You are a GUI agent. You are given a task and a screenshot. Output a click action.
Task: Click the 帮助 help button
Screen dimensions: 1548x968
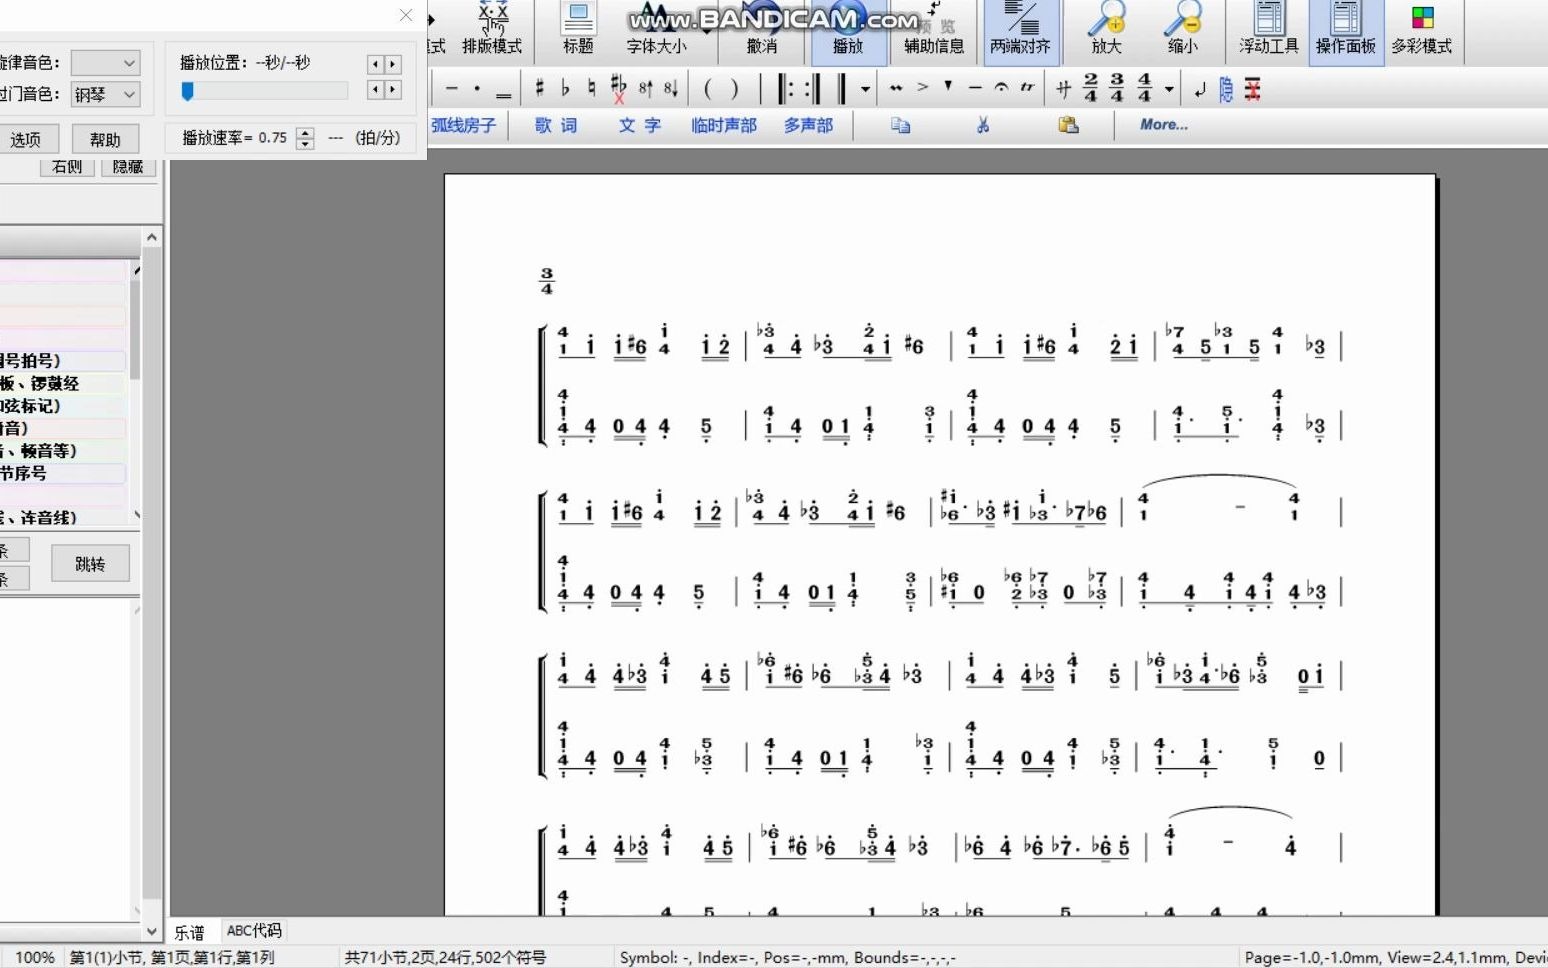pyautogui.click(x=105, y=140)
